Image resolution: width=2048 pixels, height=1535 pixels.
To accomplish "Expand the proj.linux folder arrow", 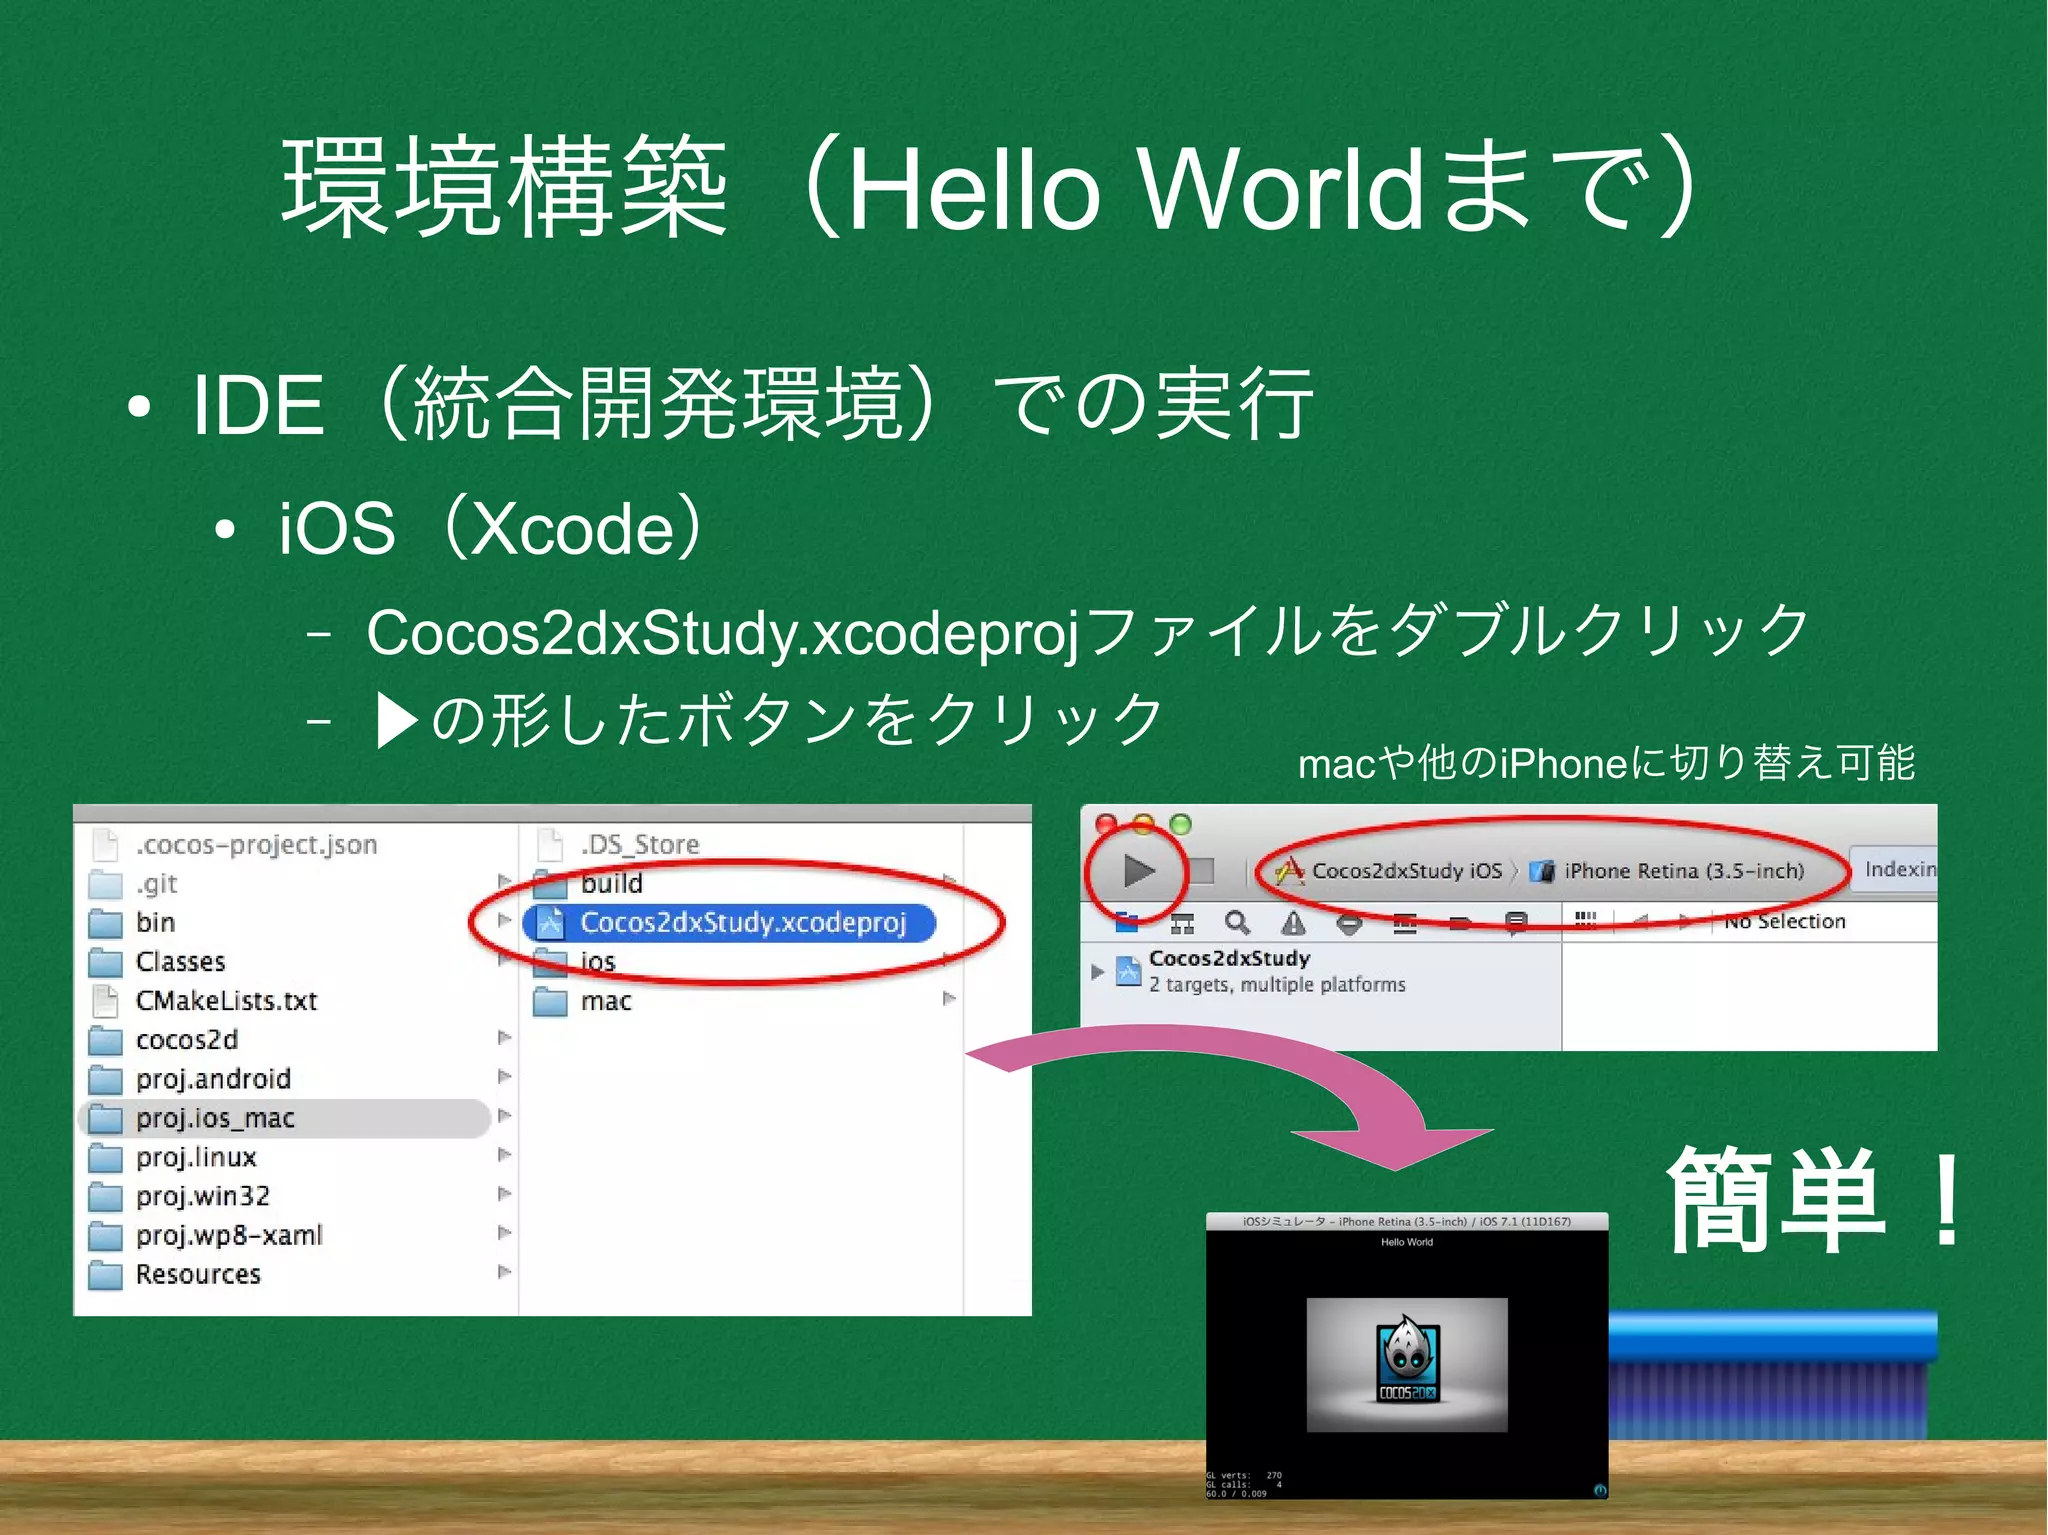I will (x=505, y=1155).
